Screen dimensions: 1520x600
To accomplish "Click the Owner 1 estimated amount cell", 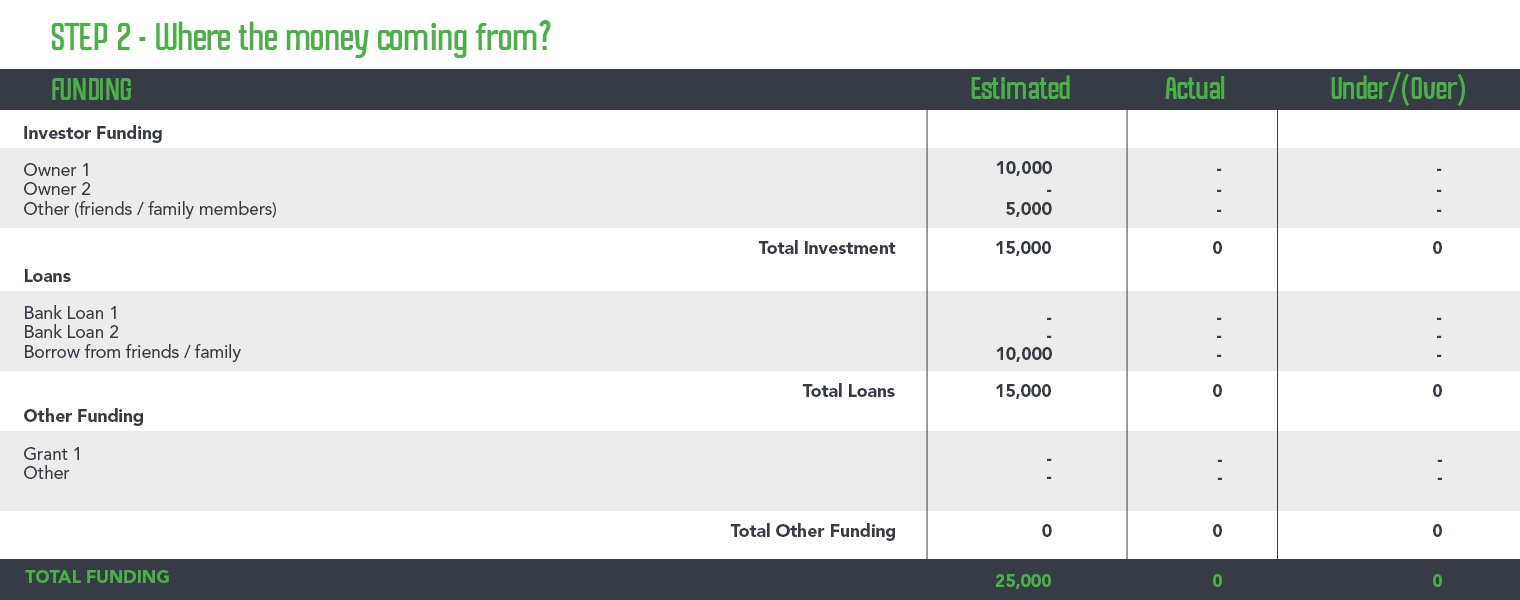I will (1023, 169).
